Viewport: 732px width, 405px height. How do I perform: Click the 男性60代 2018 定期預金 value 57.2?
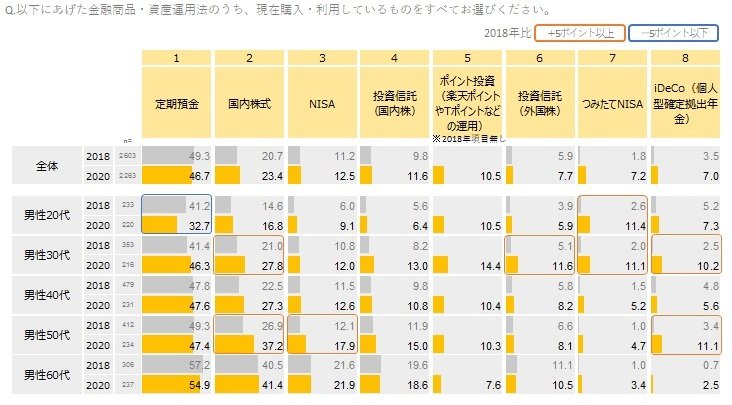199,365
